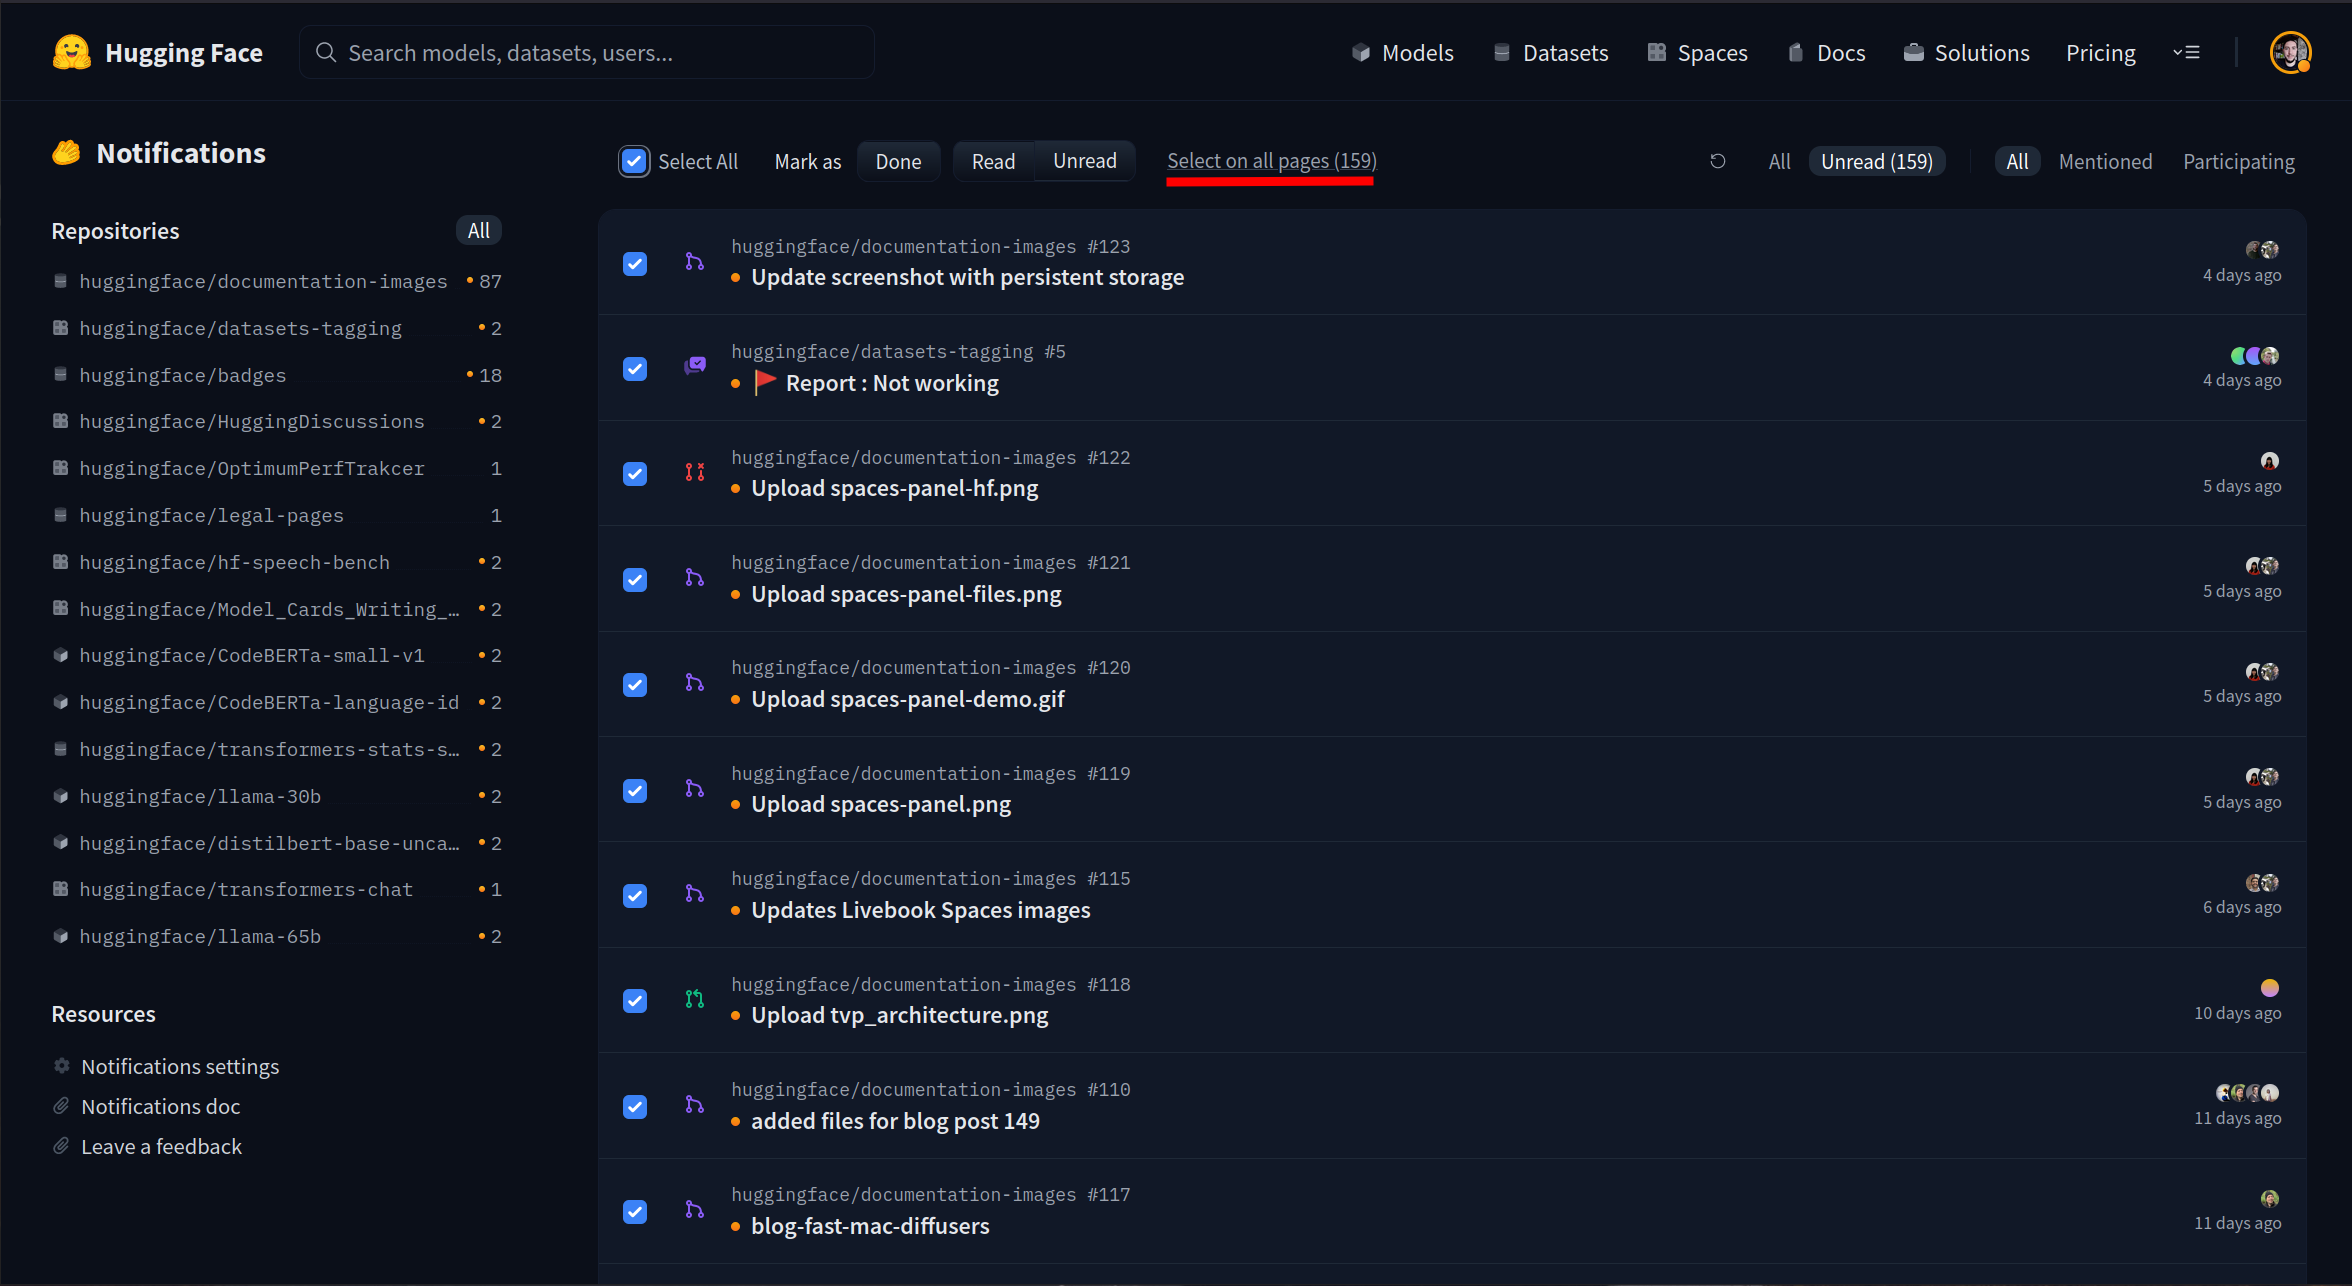Uncheck the Select All checkbox
2352x1286 pixels.
pyautogui.click(x=634, y=161)
